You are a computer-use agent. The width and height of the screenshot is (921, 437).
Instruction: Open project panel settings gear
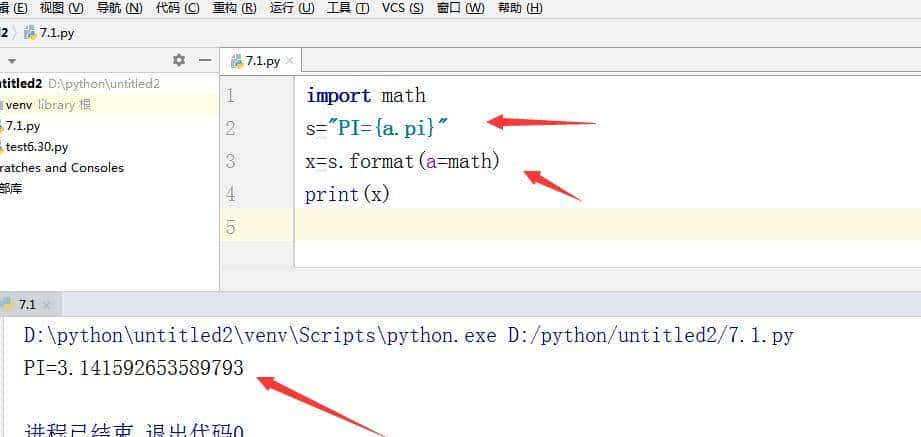[x=179, y=60]
